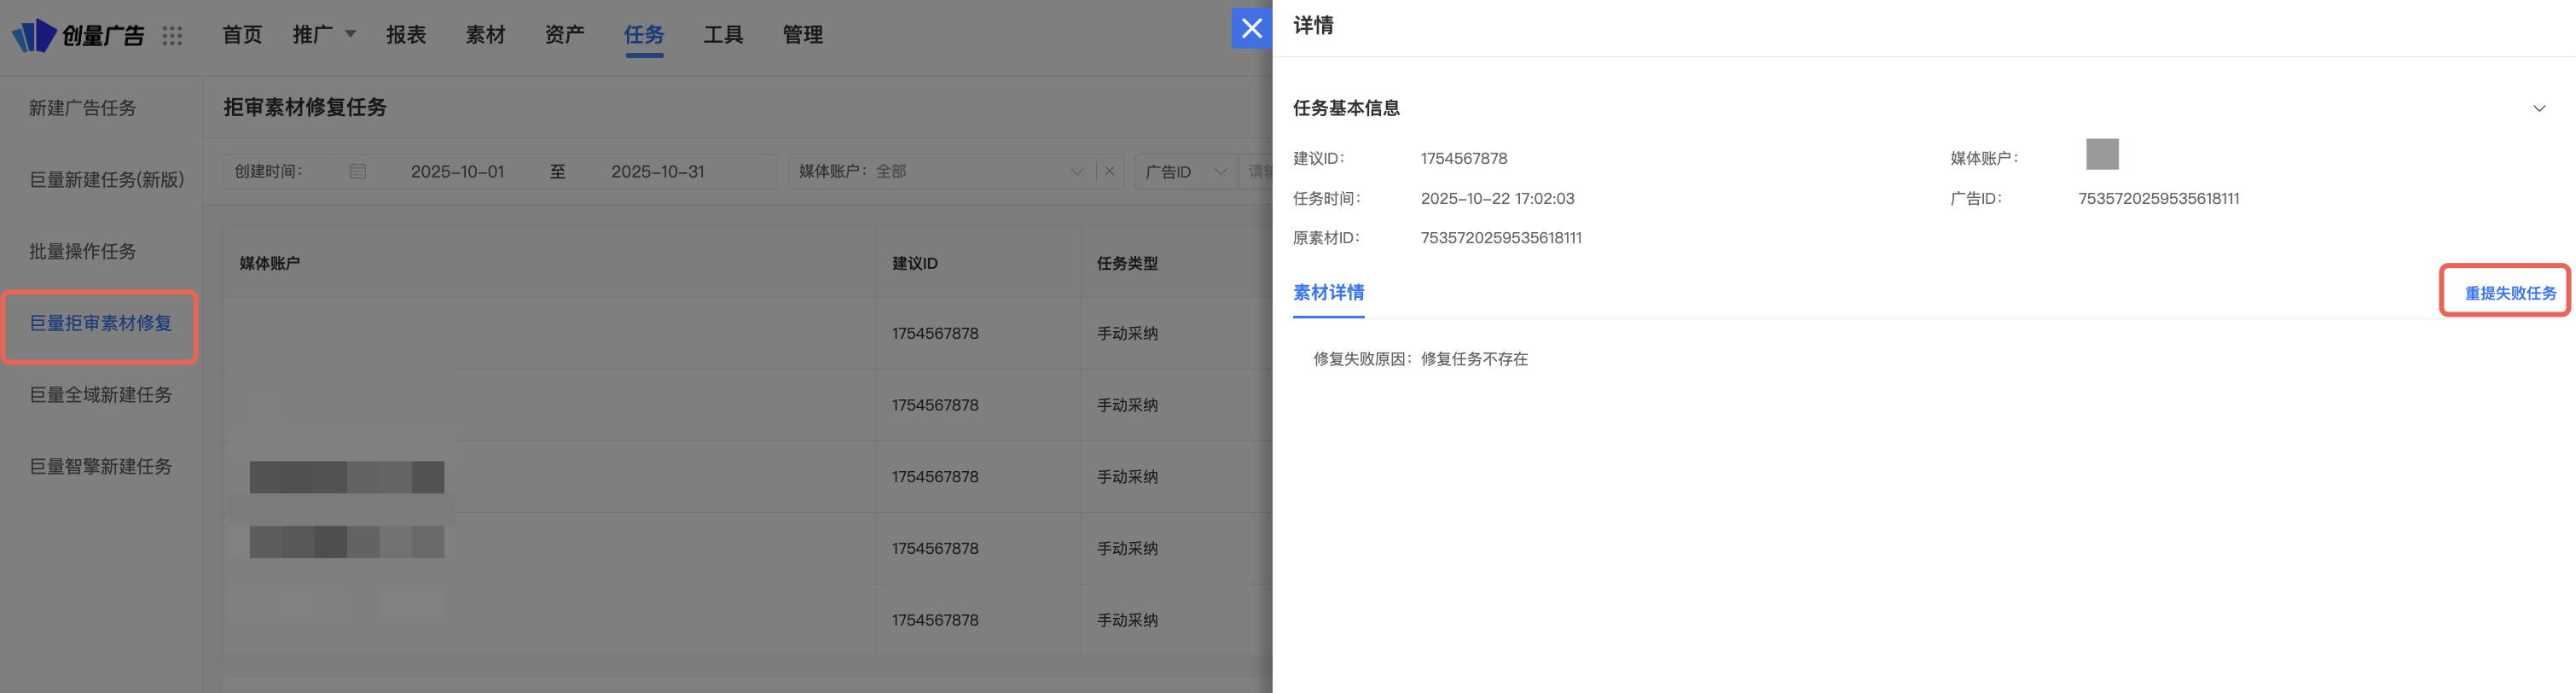The width and height of the screenshot is (2576, 693).
Task: Open the 报表 menu
Action: (406, 35)
